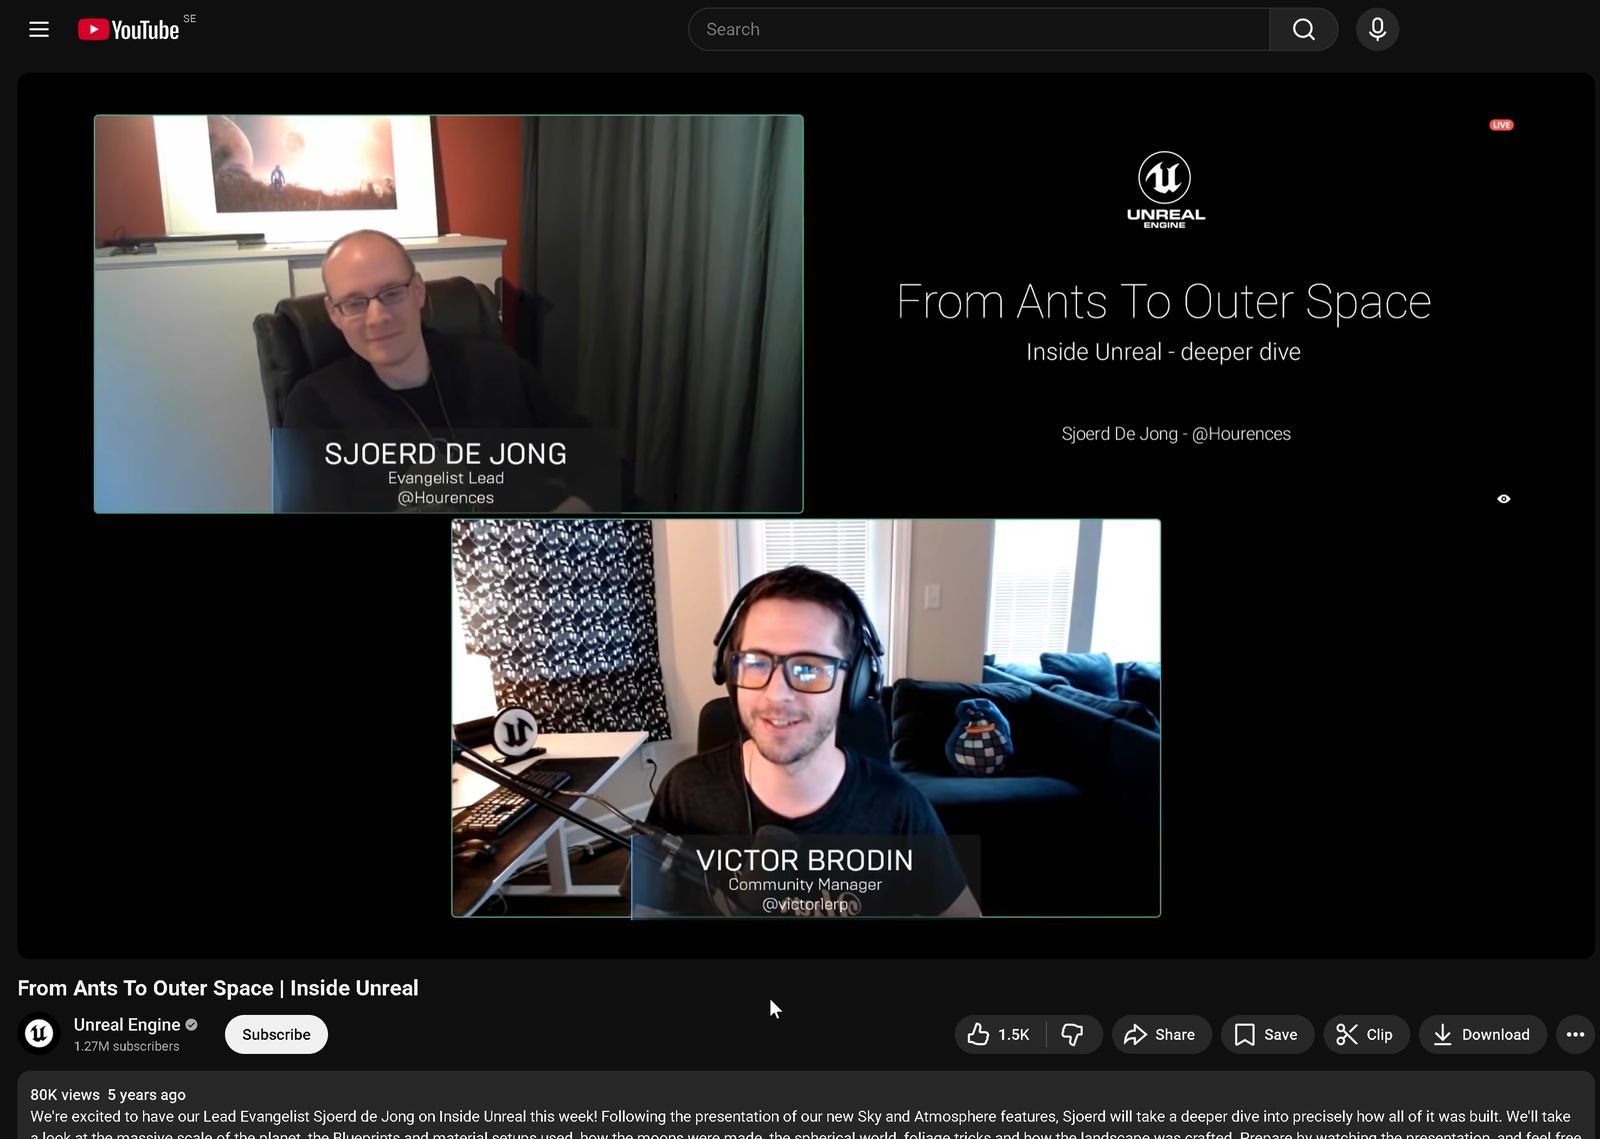This screenshot has height=1139, width=1600.
Task: Open the hamburger guide menu
Action: 39,29
